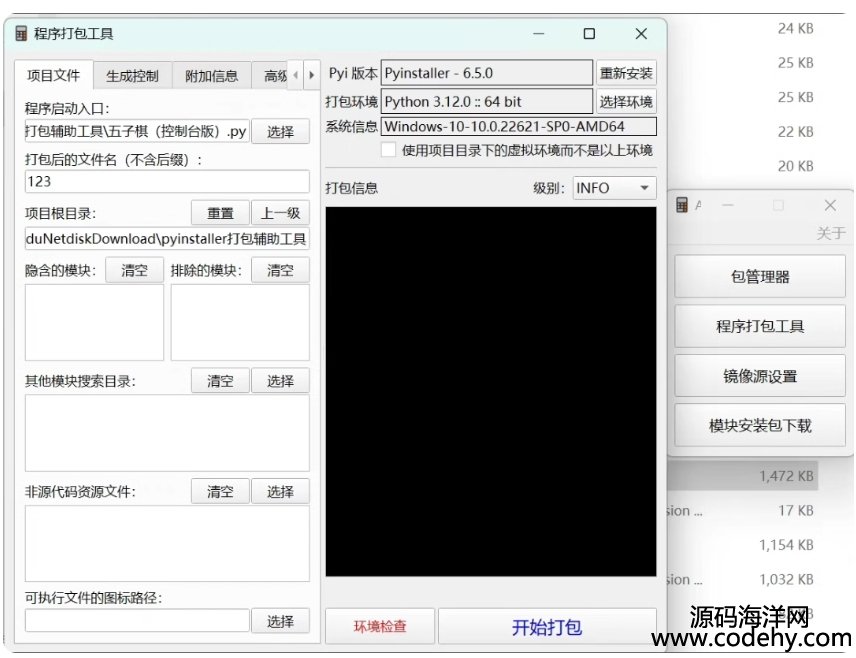The image size is (856, 658).
Task: Minimize the 程序打包工具 window
Action: click(x=539, y=34)
